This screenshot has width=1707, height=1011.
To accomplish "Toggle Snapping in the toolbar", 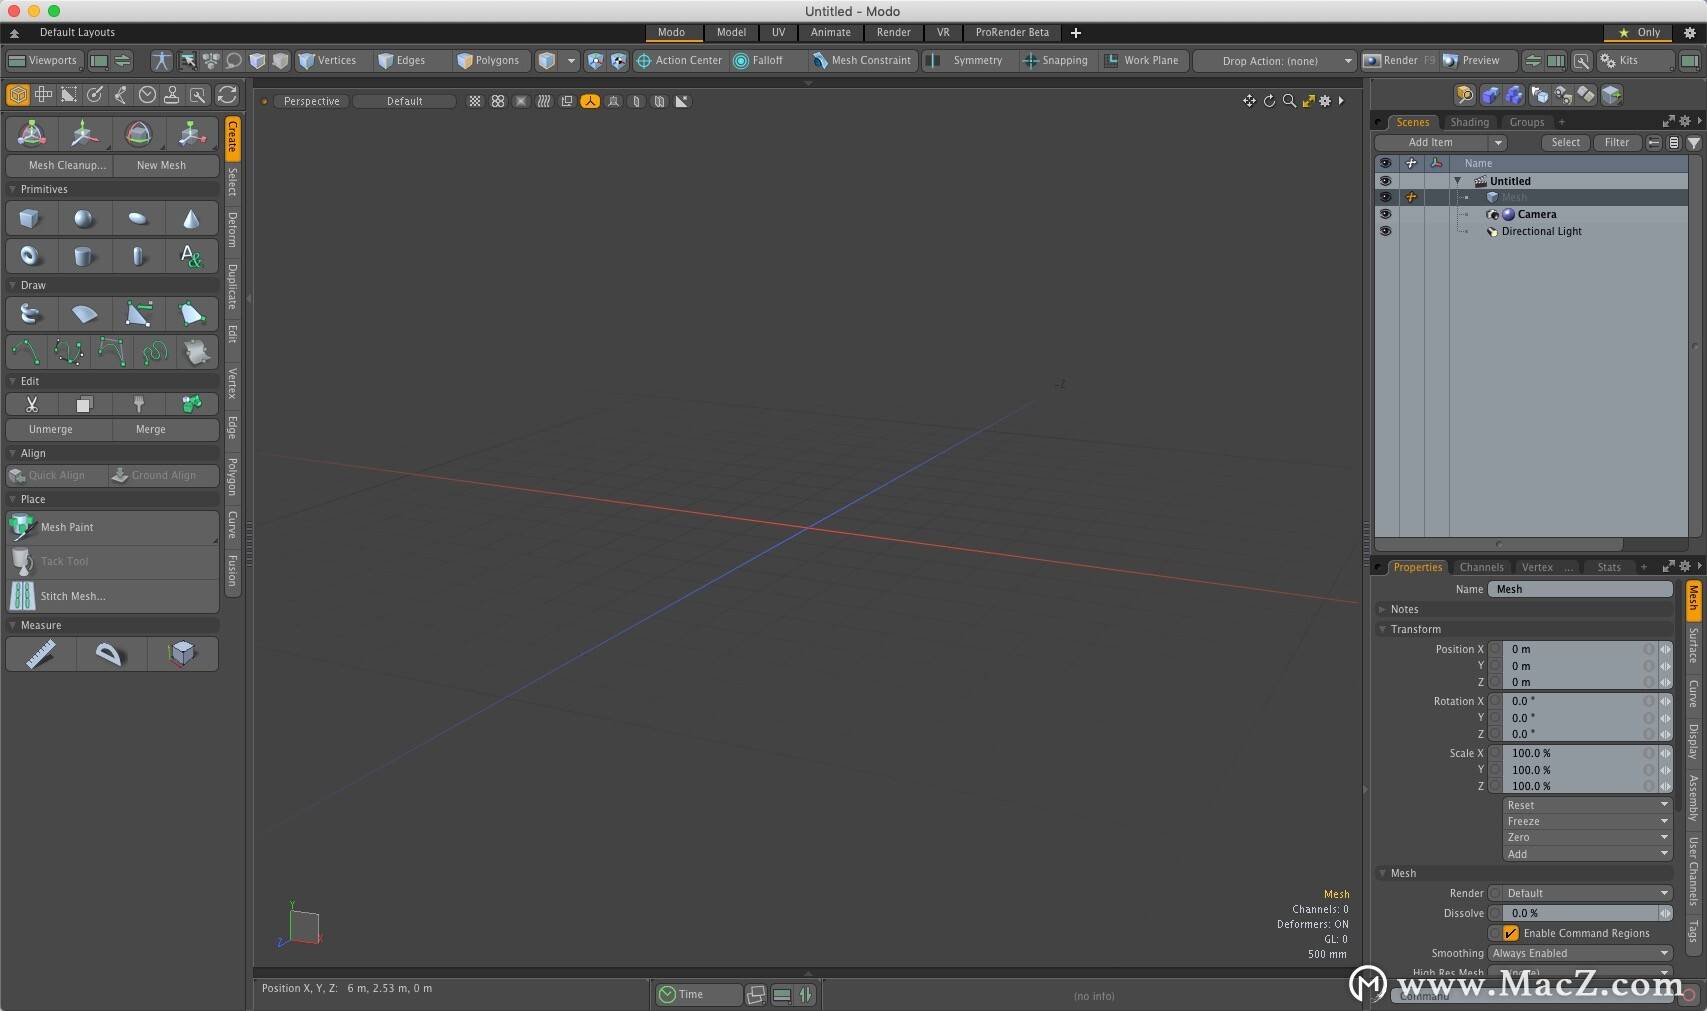I will (x=1056, y=60).
